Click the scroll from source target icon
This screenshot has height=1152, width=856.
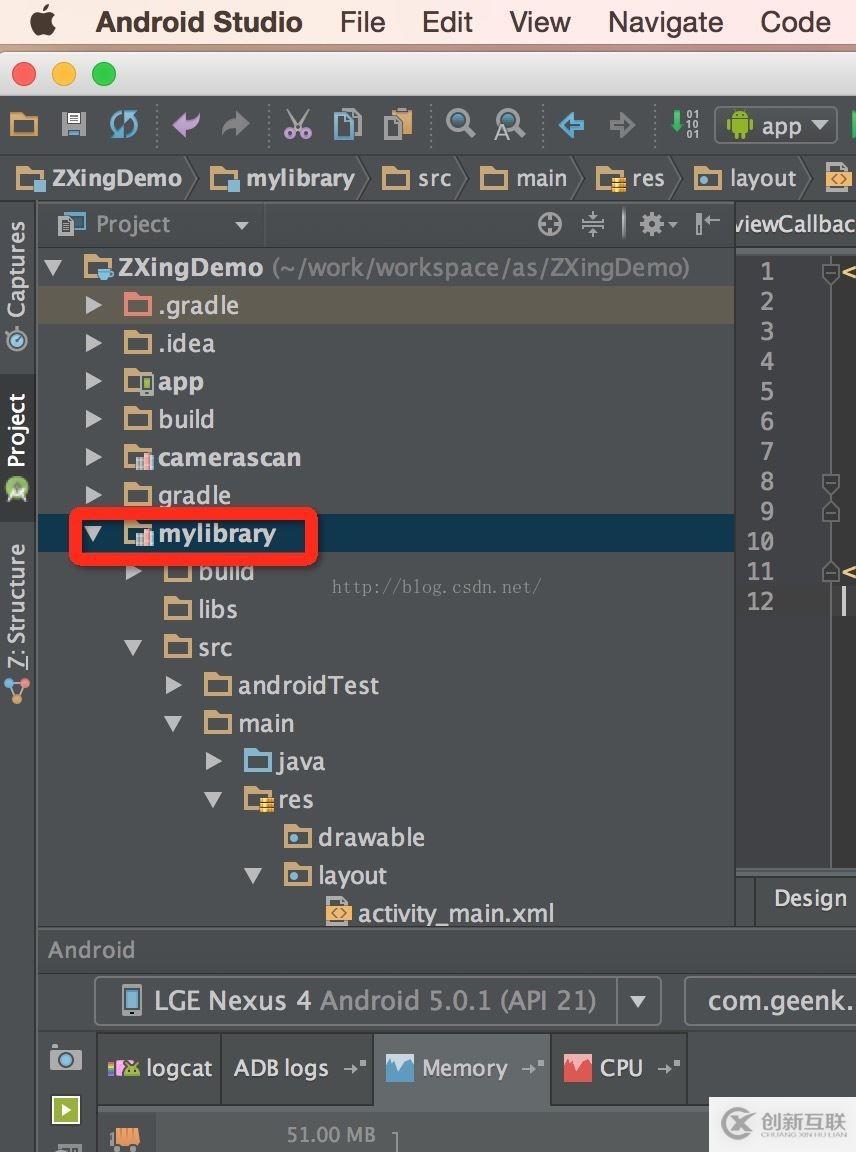point(550,224)
